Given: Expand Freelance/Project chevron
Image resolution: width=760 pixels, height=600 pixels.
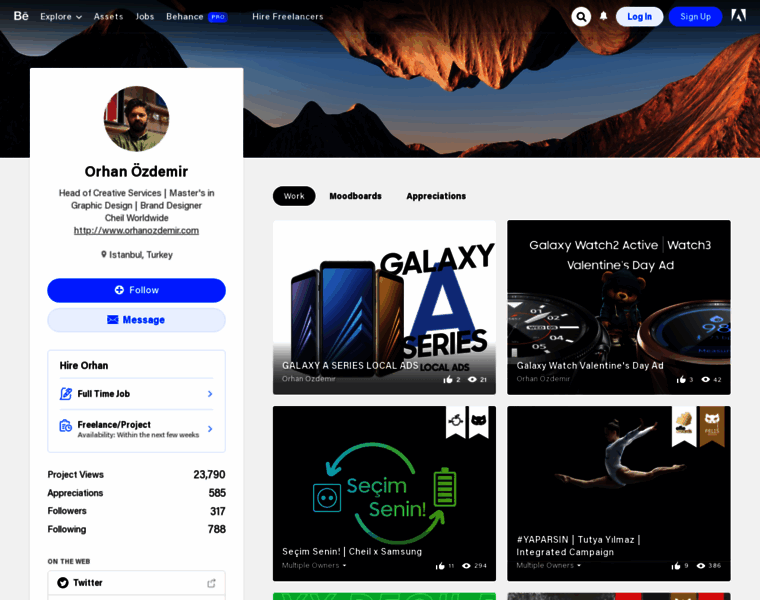Looking at the screenshot, I should click(x=210, y=429).
